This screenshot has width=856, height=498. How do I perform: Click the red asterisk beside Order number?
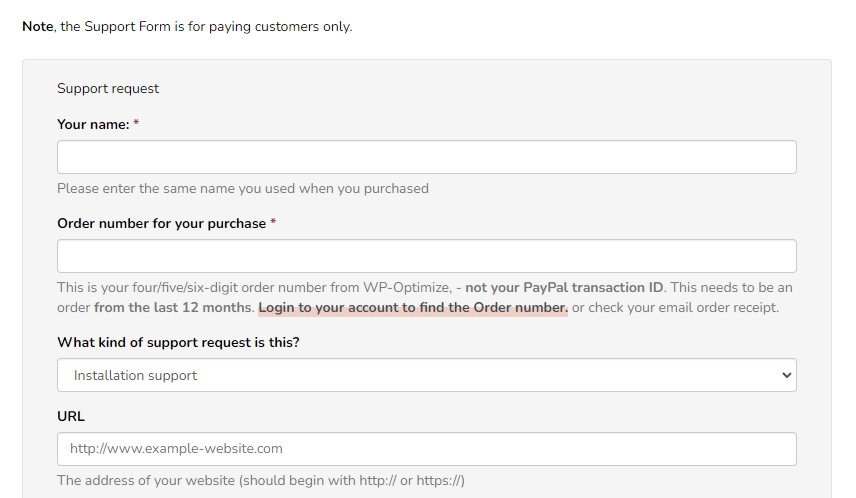(273, 223)
